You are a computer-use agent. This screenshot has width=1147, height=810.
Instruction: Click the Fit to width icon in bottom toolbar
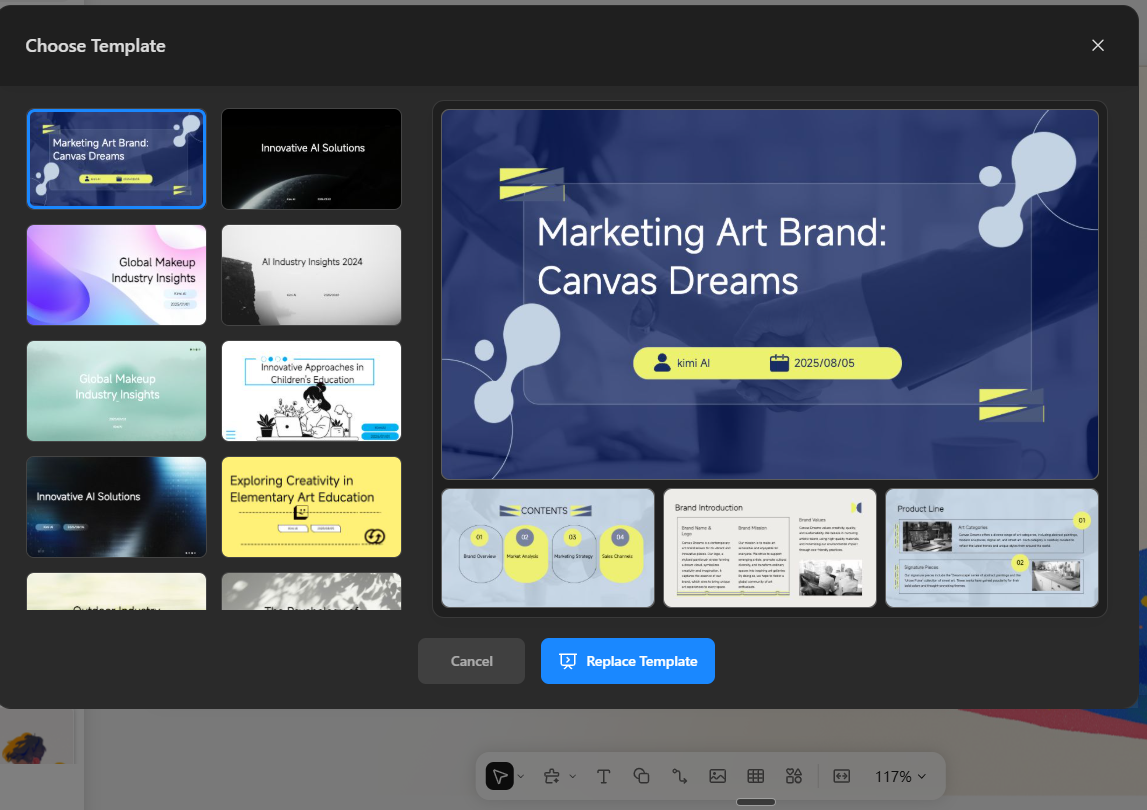point(842,776)
